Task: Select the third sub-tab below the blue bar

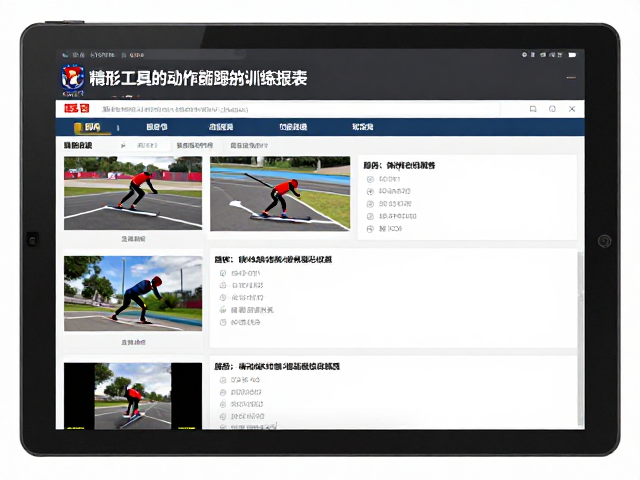Action: (195, 145)
